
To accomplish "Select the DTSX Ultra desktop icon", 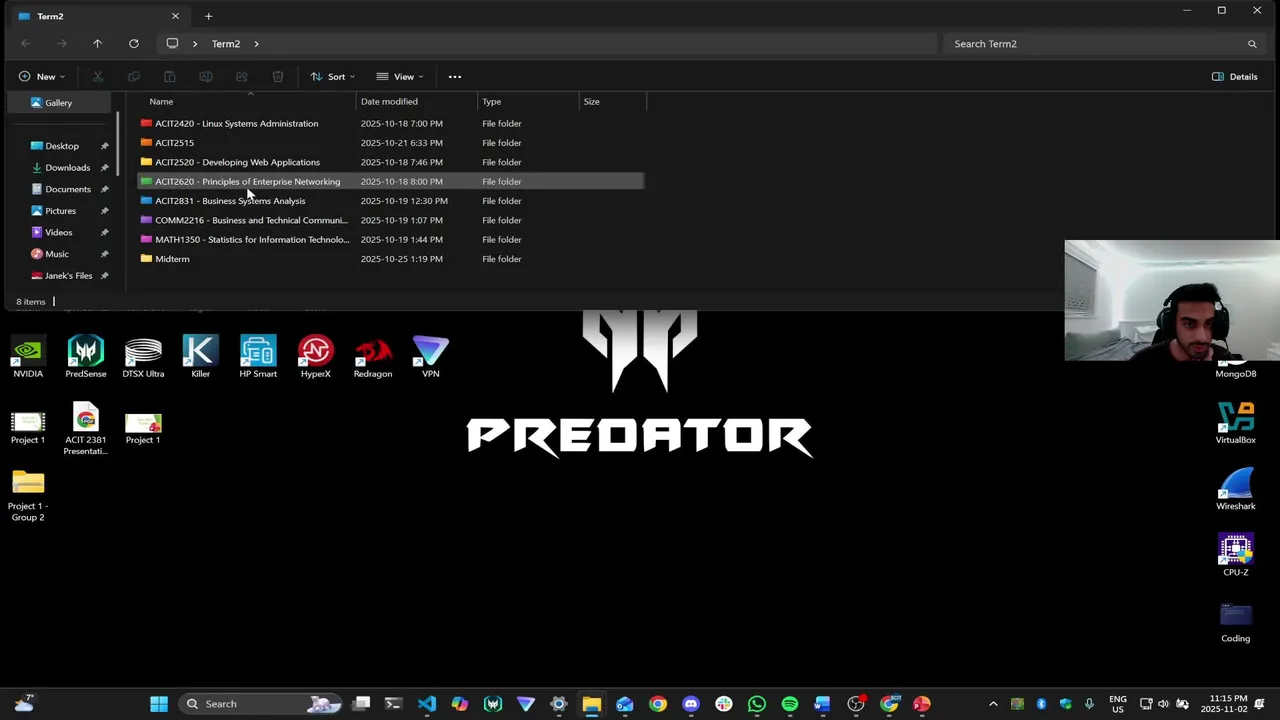I will point(143,357).
